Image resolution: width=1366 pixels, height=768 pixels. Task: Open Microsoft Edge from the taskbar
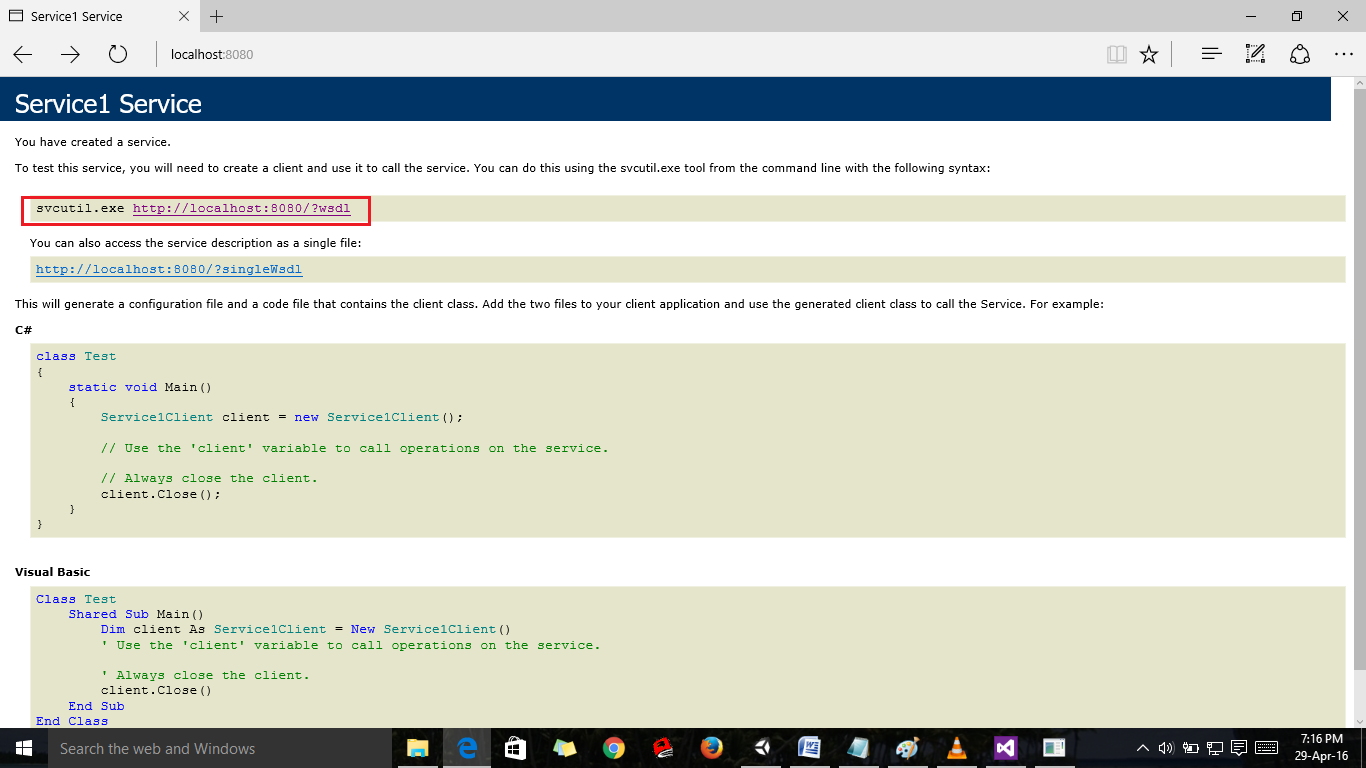click(467, 748)
